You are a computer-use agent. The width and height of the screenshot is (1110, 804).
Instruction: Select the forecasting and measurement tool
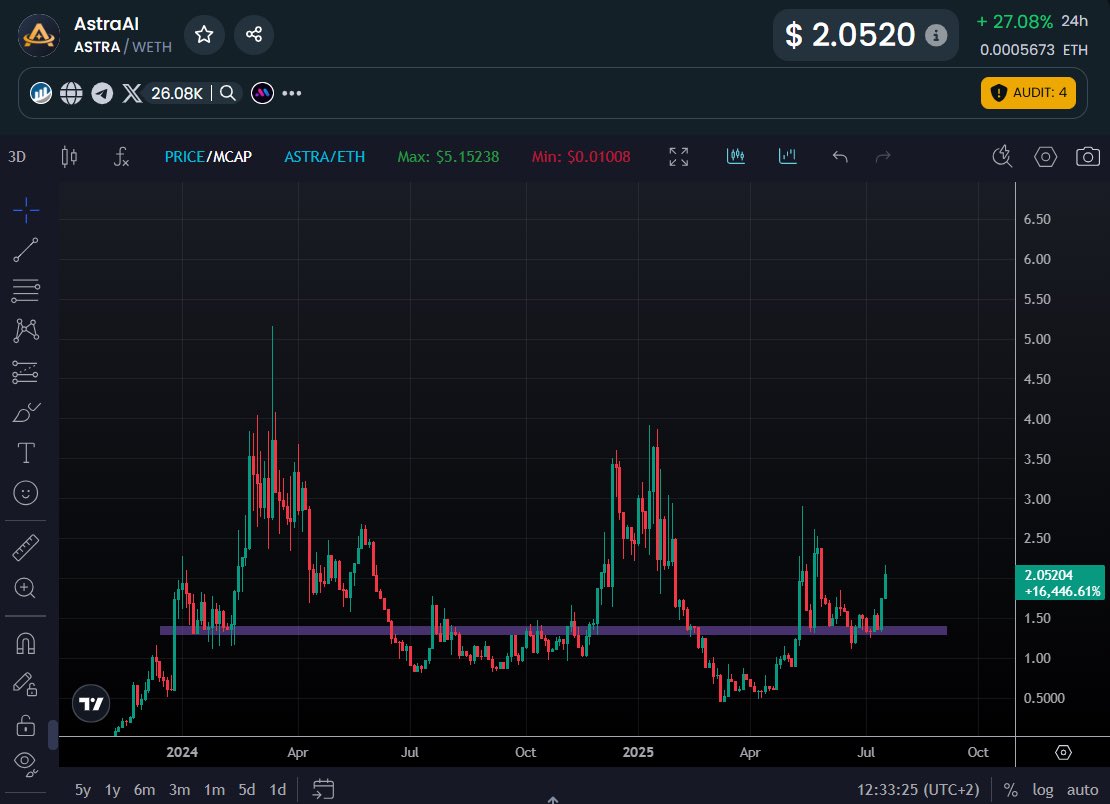25,372
